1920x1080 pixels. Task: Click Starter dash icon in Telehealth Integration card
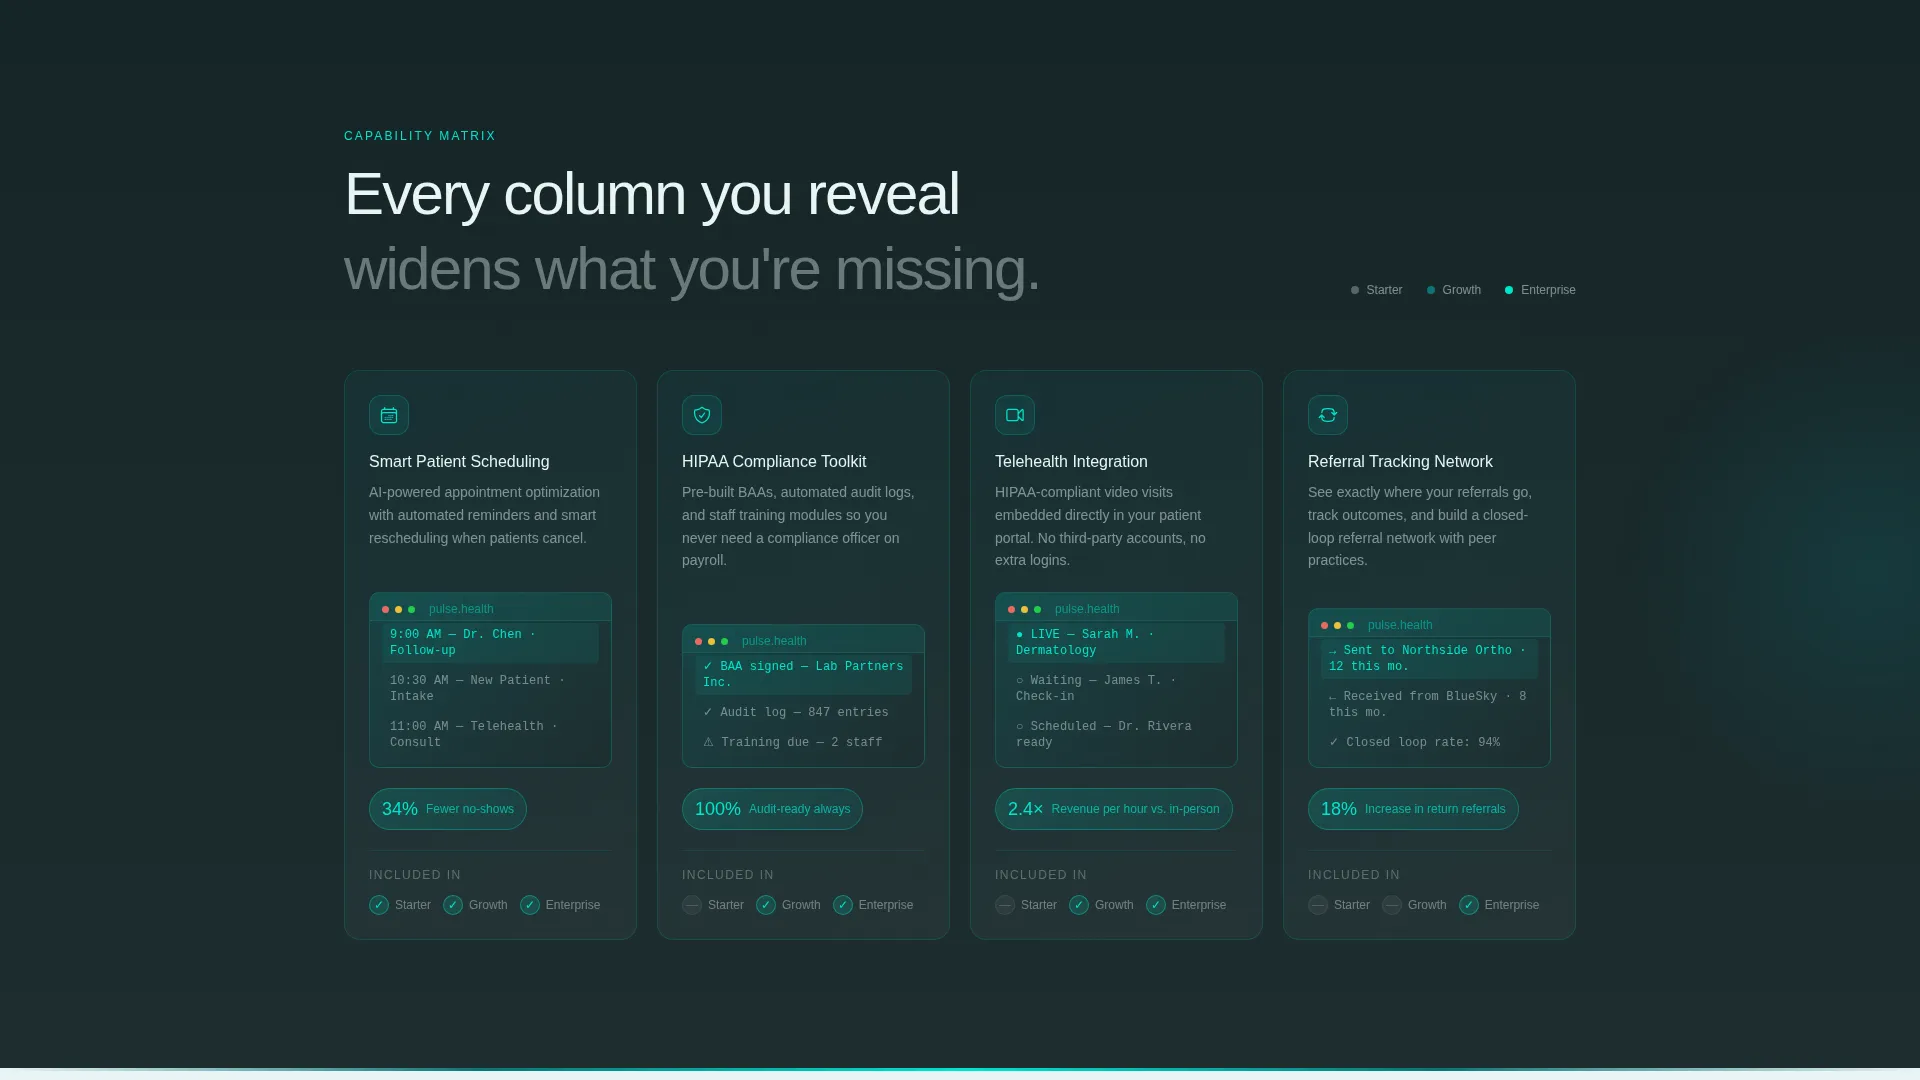[x=1005, y=905]
